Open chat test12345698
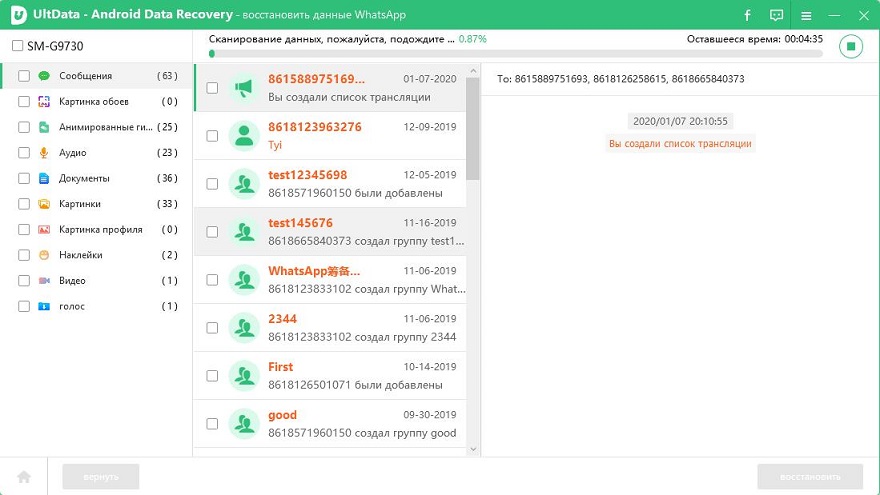Image resolution: width=880 pixels, height=495 pixels. click(x=330, y=184)
